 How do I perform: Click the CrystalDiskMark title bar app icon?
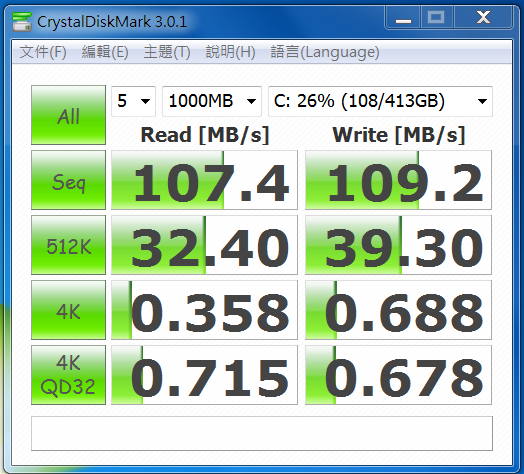pos(22,22)
